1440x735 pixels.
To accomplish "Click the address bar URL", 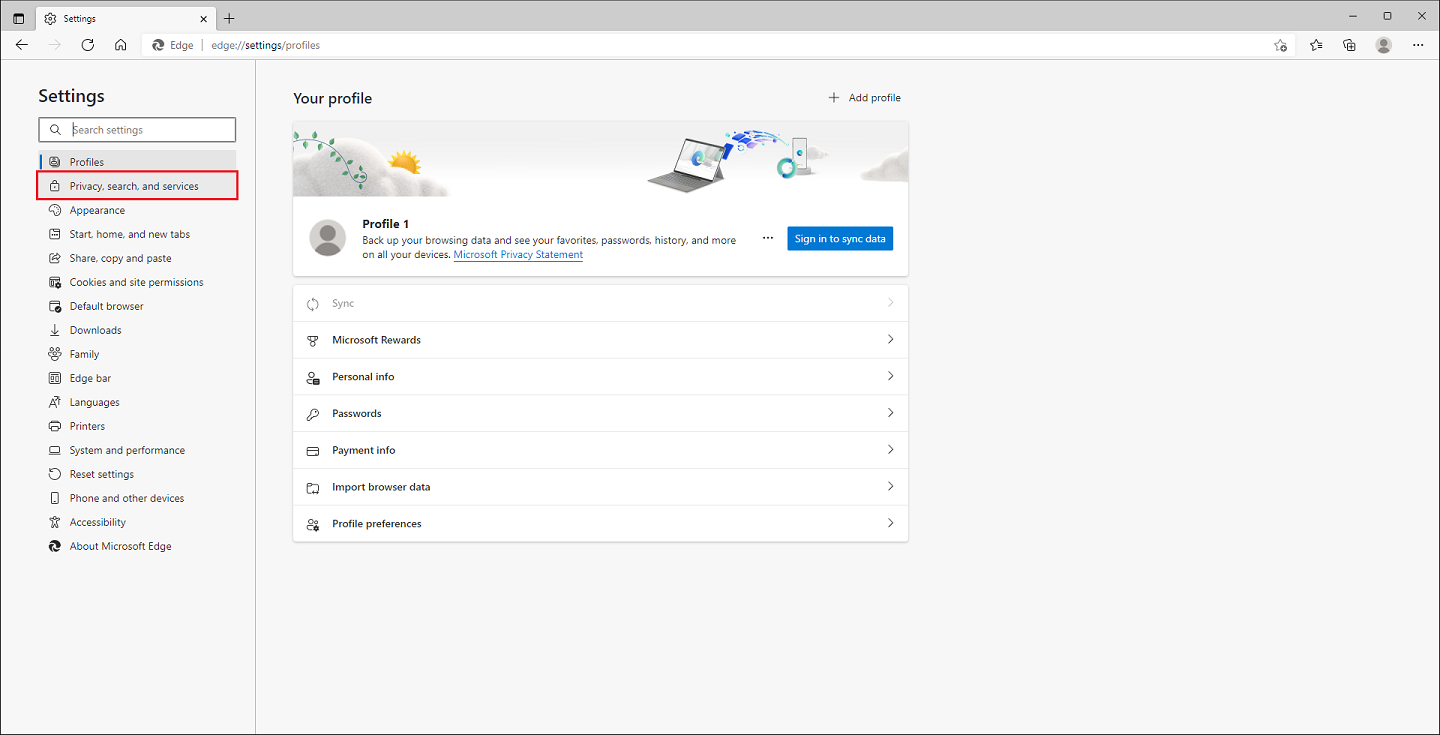I will [266, 45].
